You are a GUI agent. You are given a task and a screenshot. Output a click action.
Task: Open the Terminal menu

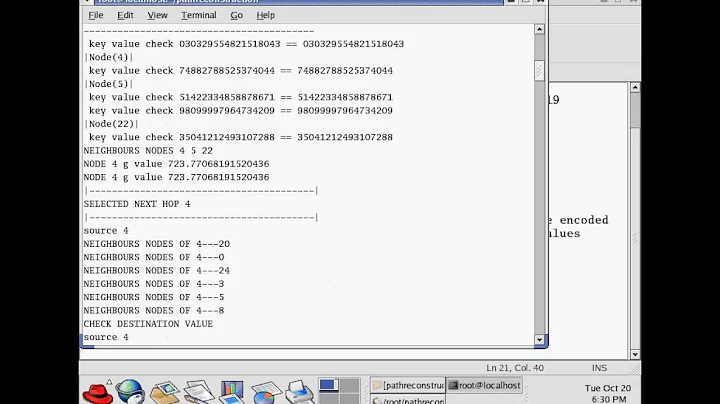(x=198, y=15)
